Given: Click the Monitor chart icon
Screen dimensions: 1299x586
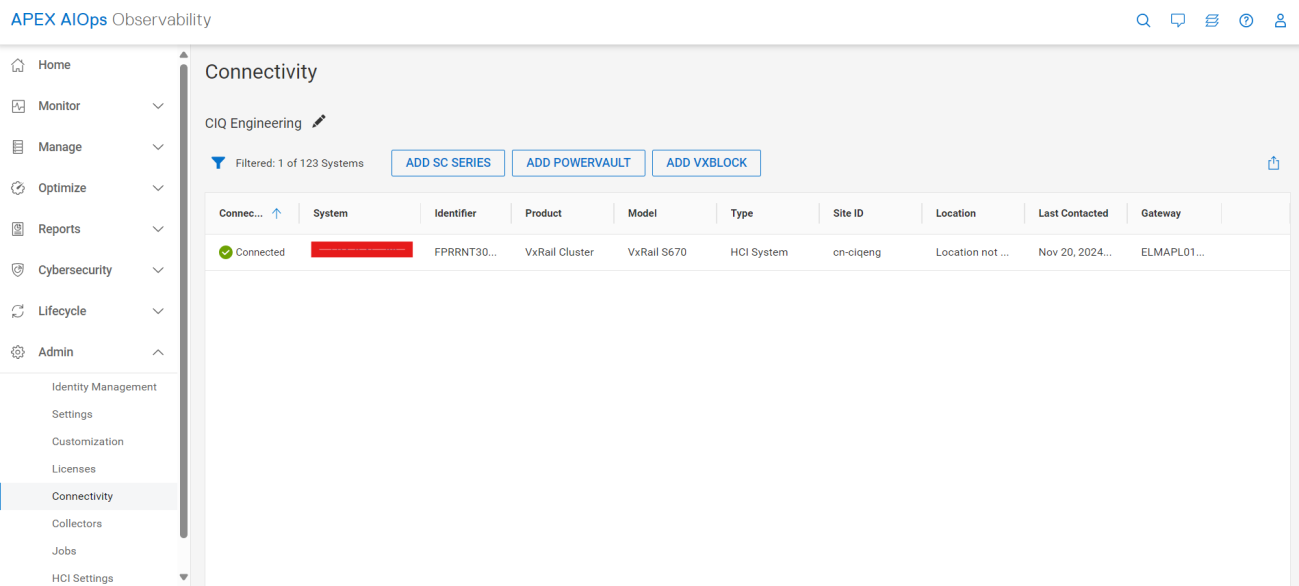Looking at the screenshot, I should pyautogui.click(x=17, y=106).
